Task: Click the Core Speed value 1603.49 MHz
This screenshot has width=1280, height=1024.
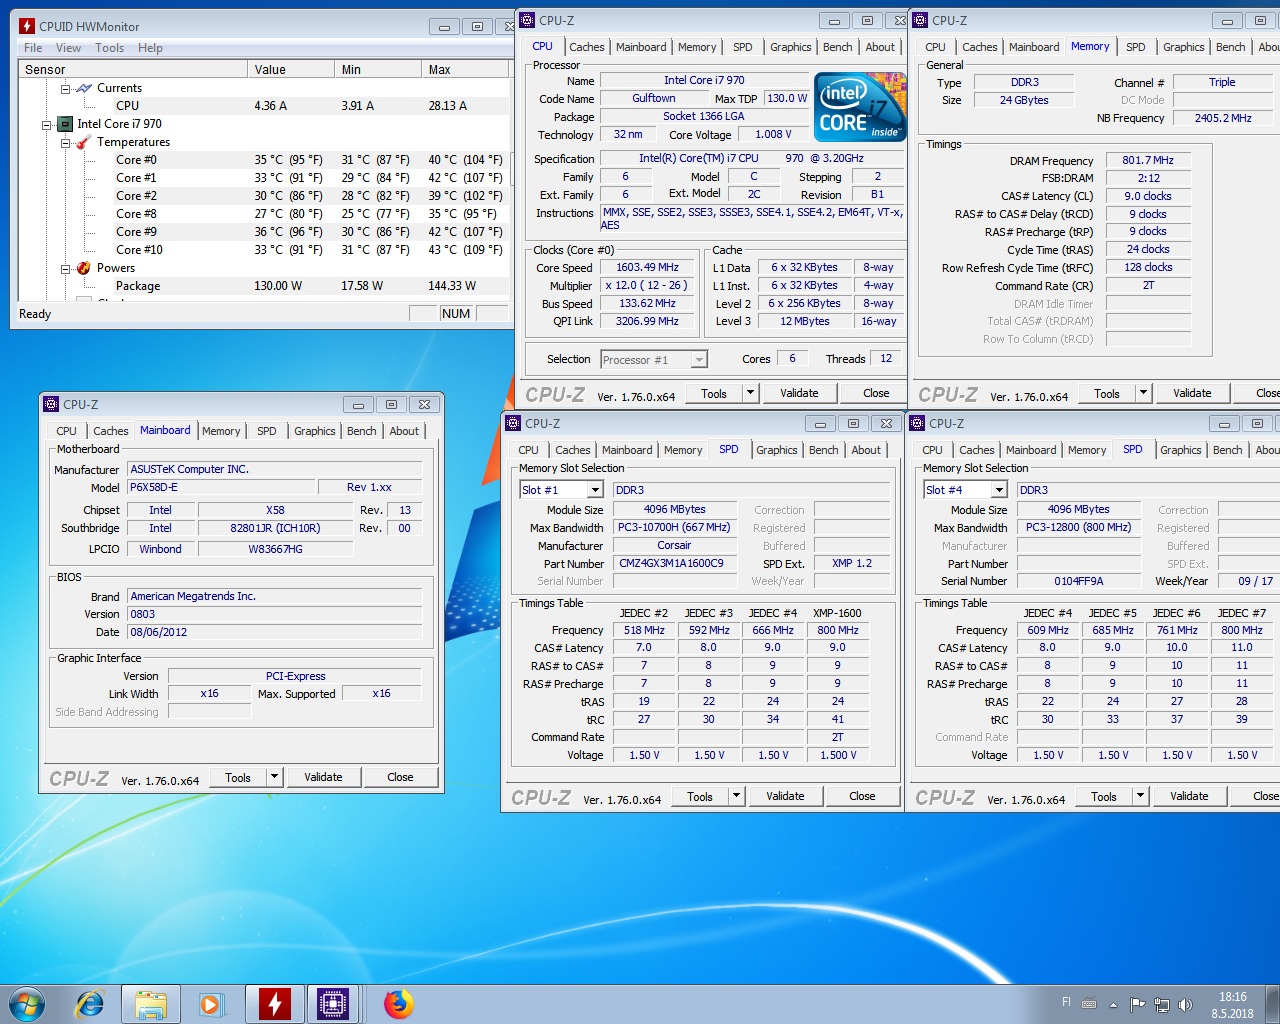Action: [648, 267]
